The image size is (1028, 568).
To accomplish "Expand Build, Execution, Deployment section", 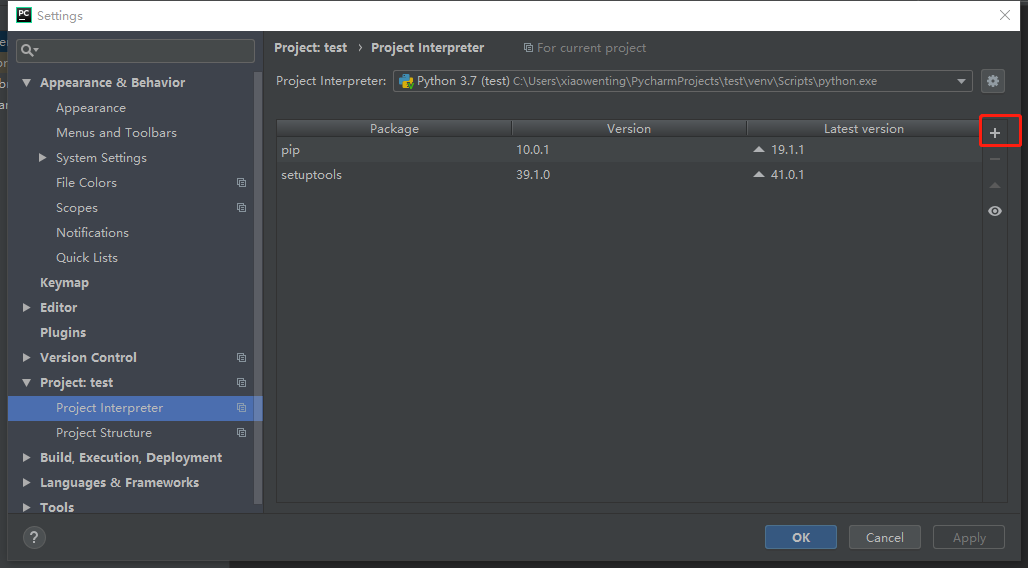I will pyautogui.click(x=27, y=457).
